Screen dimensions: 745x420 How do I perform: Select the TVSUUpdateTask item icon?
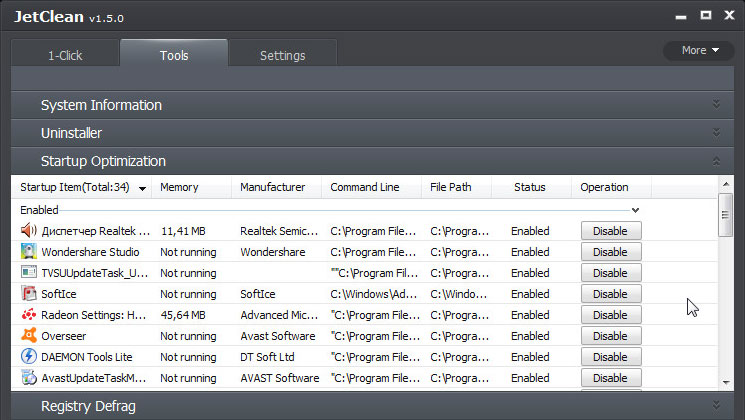29,273
